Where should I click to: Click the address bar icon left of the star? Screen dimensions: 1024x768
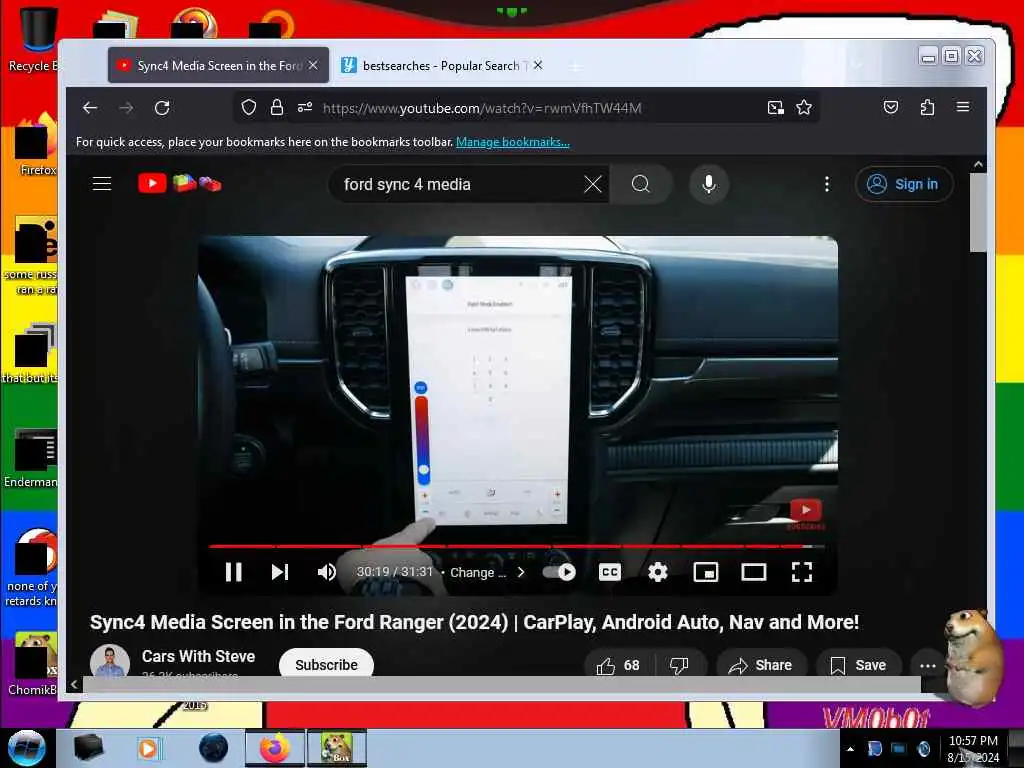[x=775, y=108]
